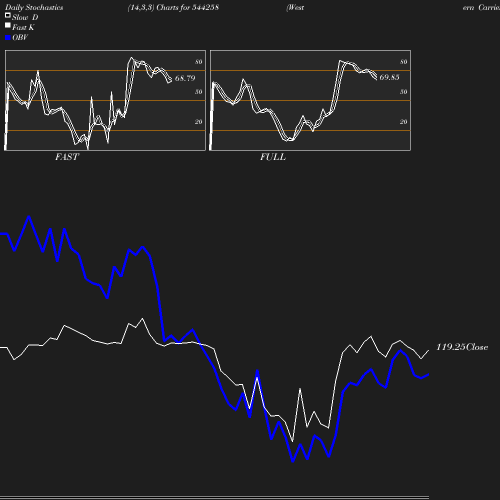Image resolution: width=500 pixels, height=500 pixels.
Task: Click the 80 axis label in FULL chart
Action: tap(404, 62)
